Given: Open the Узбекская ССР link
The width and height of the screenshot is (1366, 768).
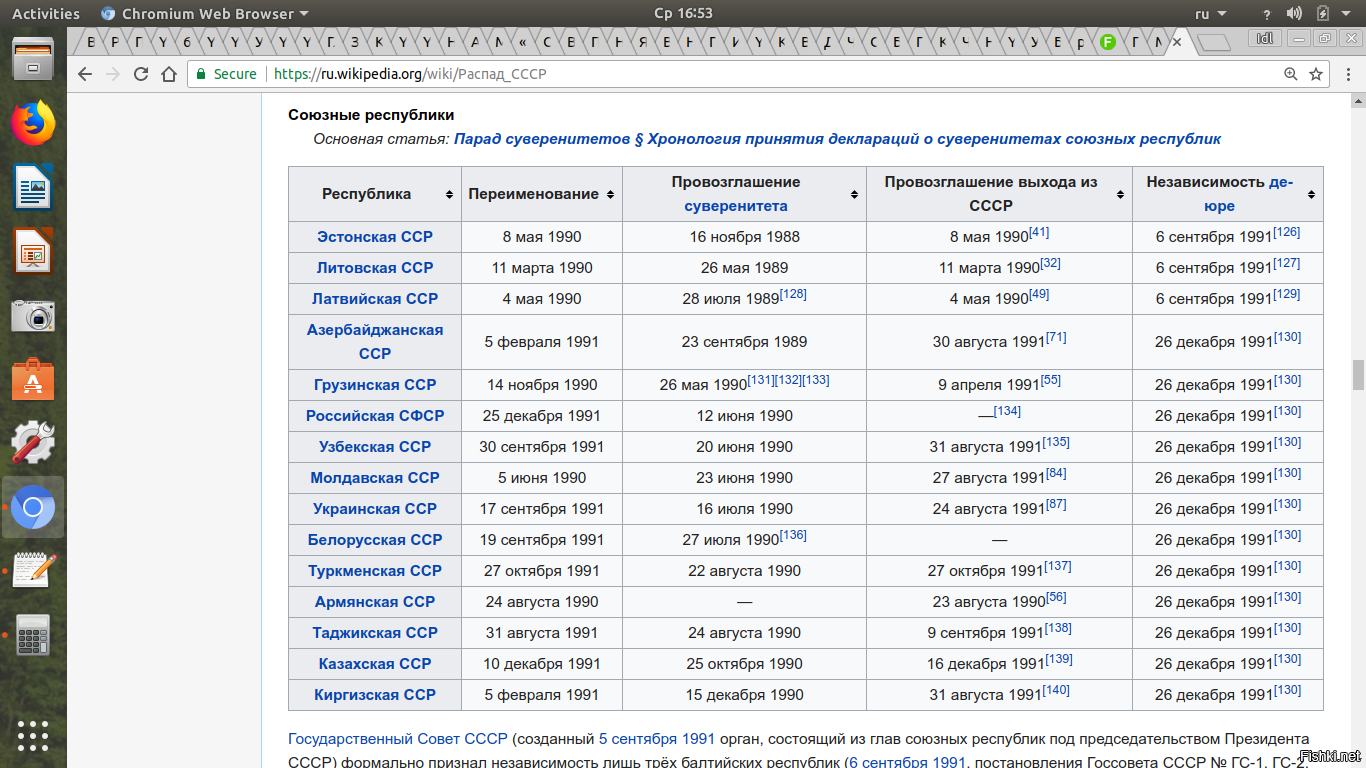Looking at the screenshot, I should [x=375, y=447].
